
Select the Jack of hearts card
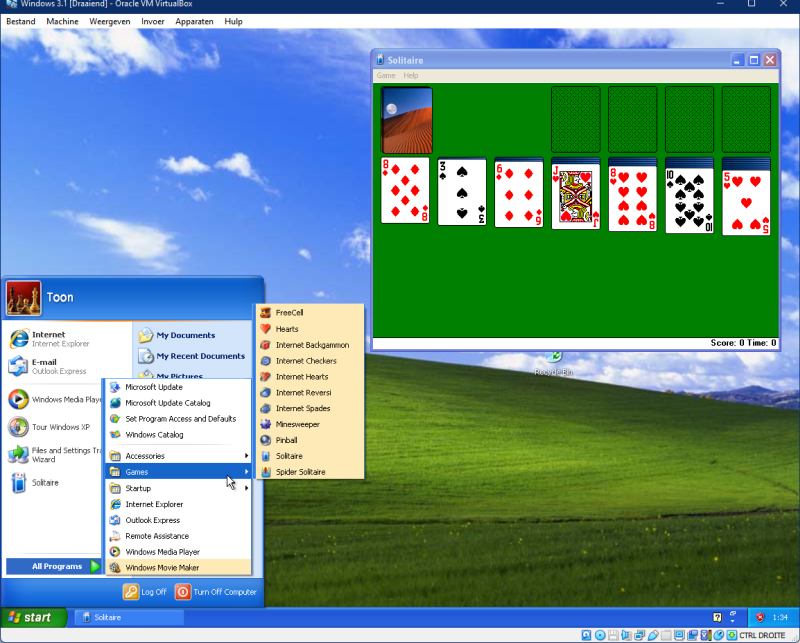[x=576, y=196]
